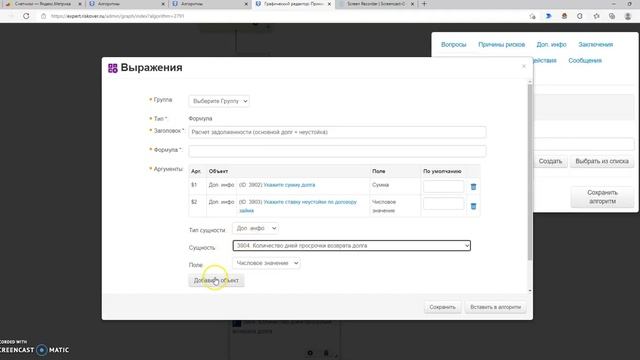Open the Тип сущности dropdown

256,228
